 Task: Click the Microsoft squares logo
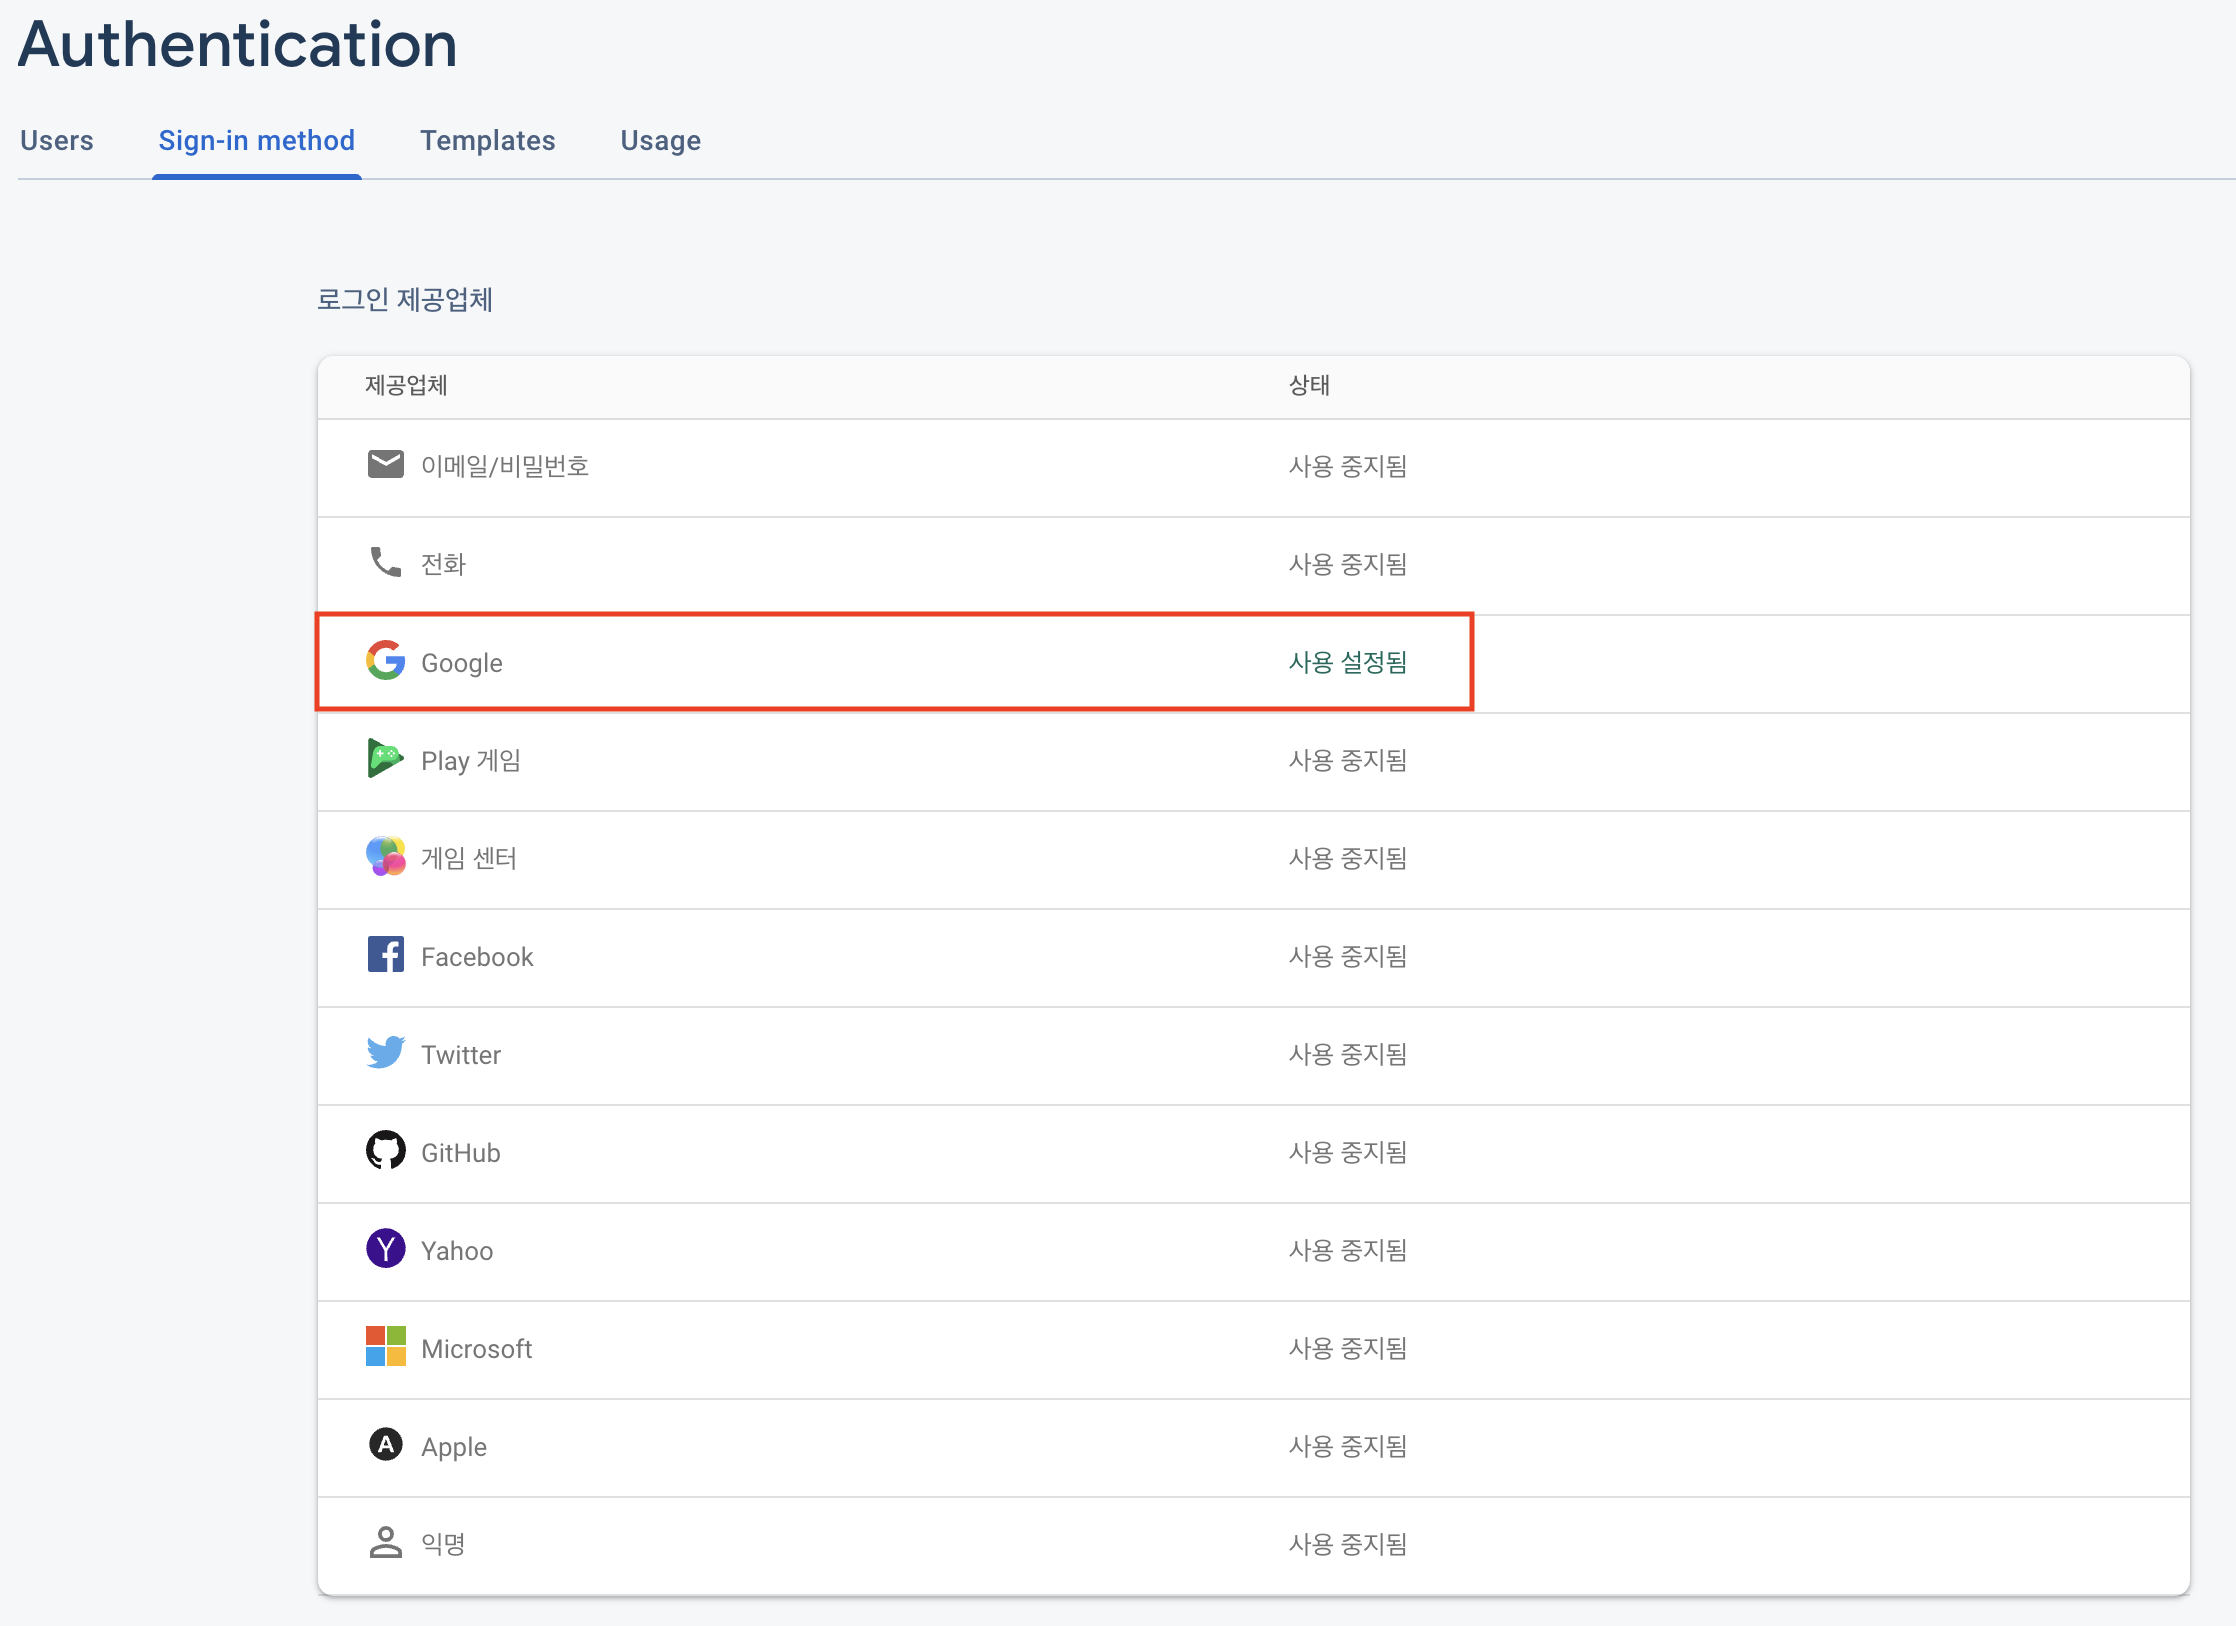pos(385,1347)
